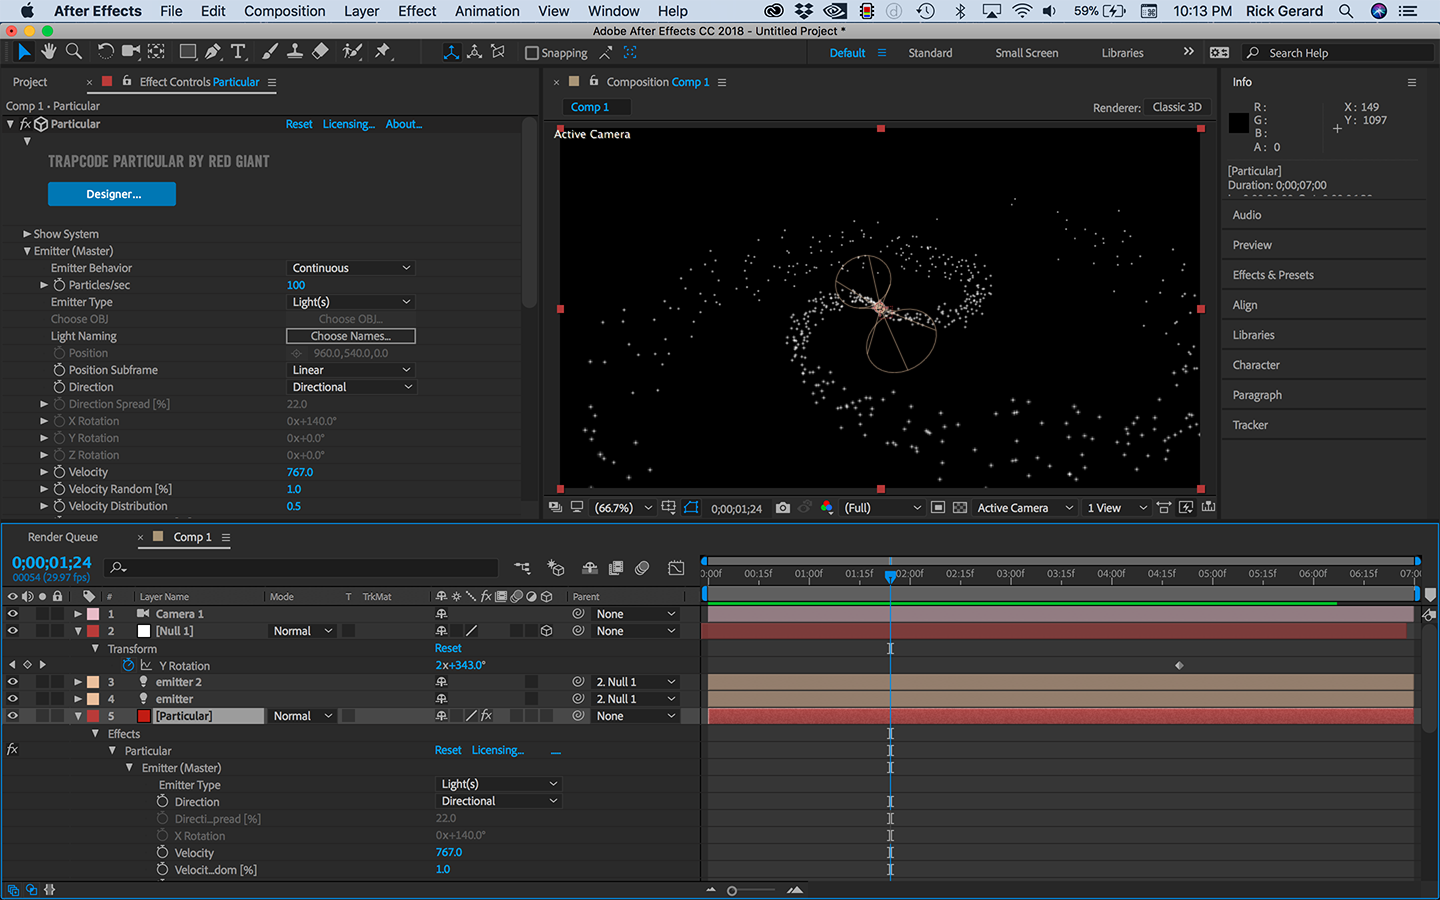1440x900 pixels.
Task: Open the 66.7% magnification dropdown
Action: 623,508
